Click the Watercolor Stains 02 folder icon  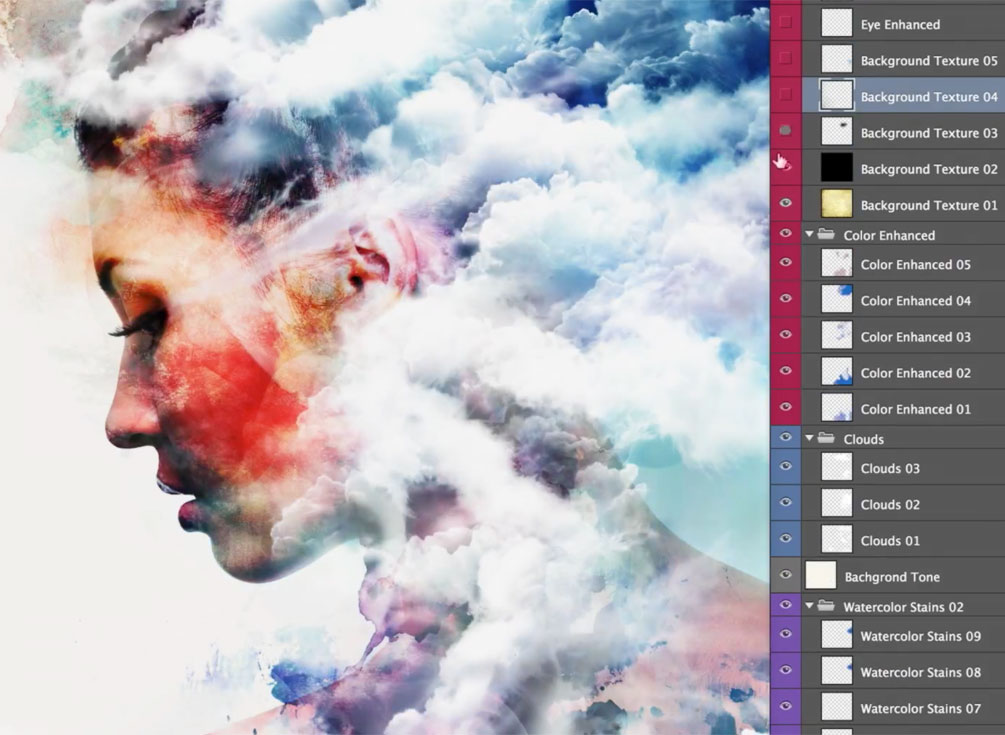[826, 606]
